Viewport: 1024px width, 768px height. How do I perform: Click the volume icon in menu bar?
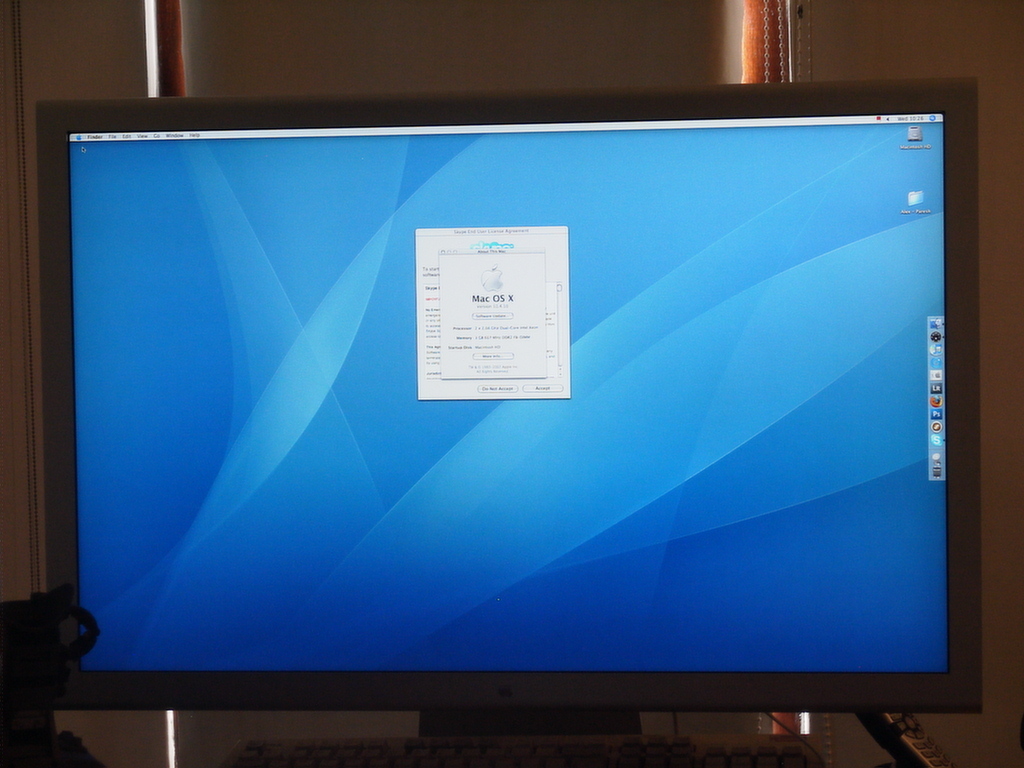pos(888,119)
